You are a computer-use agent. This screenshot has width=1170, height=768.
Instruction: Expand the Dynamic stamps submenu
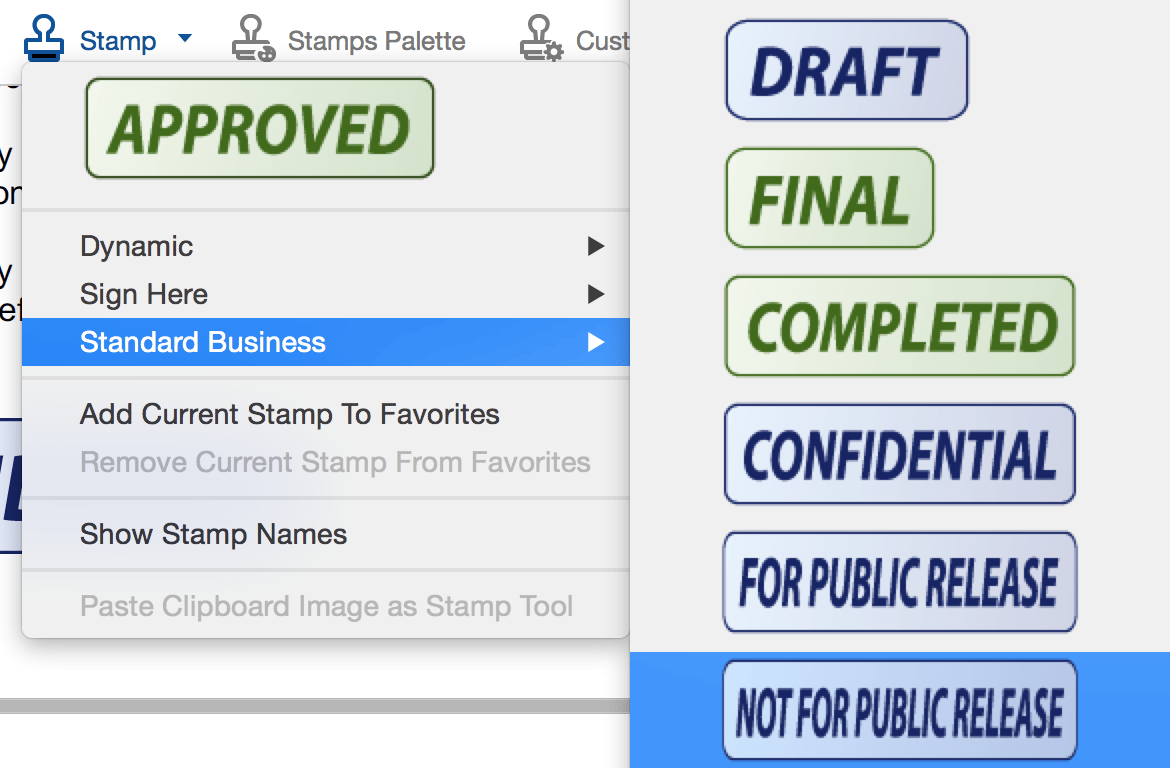136,246
